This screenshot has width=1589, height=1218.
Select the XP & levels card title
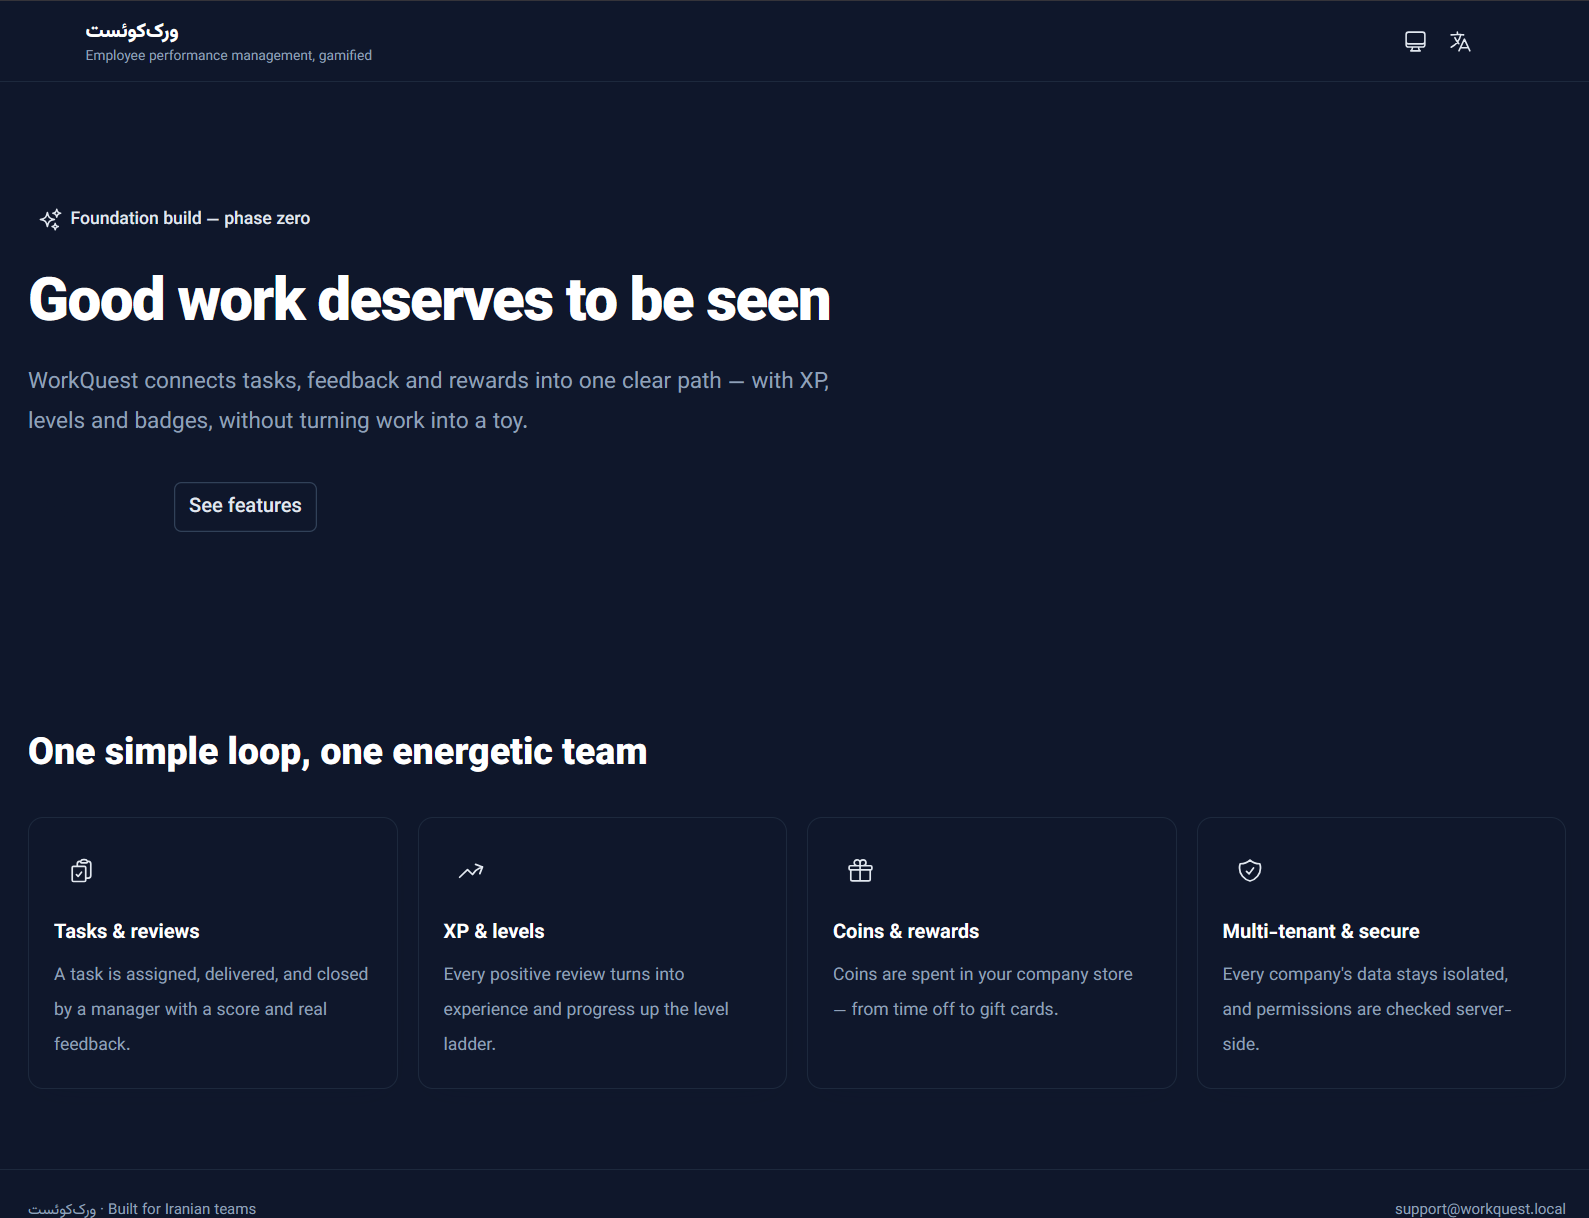tap(494, 931)
